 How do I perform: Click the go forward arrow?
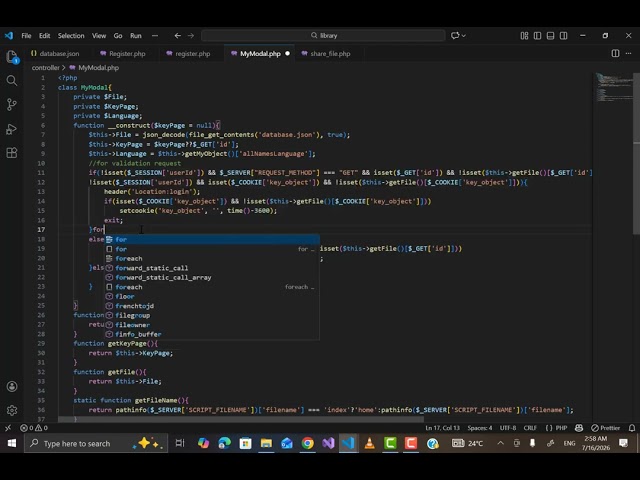[x=191, y=36]
